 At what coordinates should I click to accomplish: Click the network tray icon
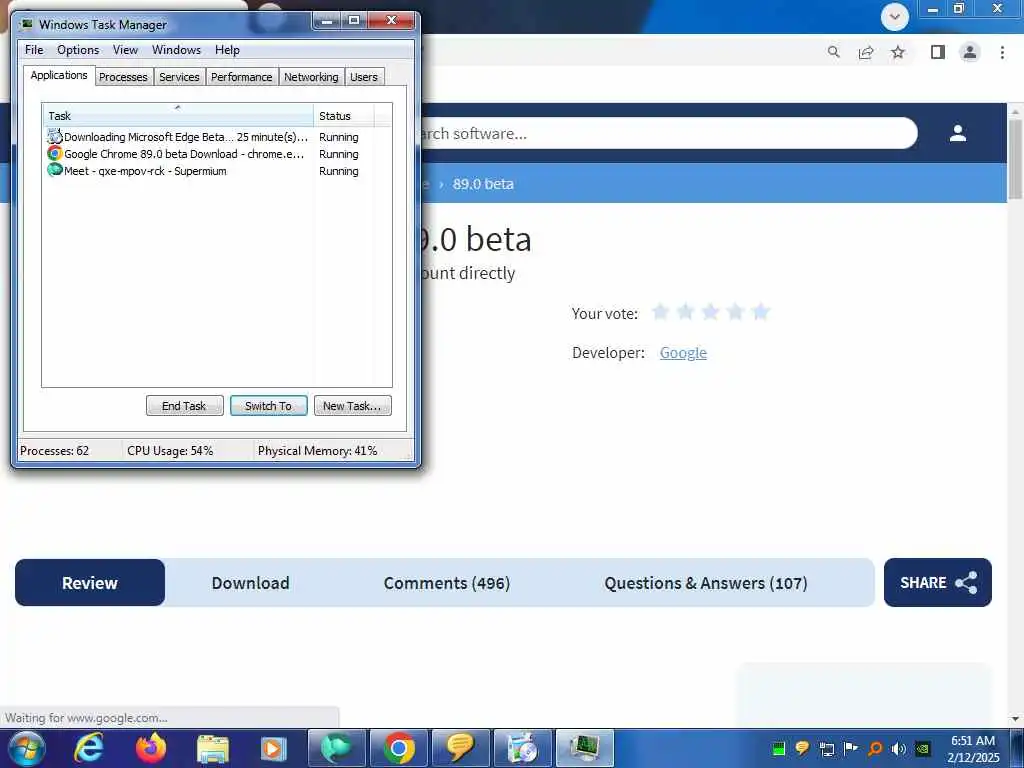(x=827, y=749)
